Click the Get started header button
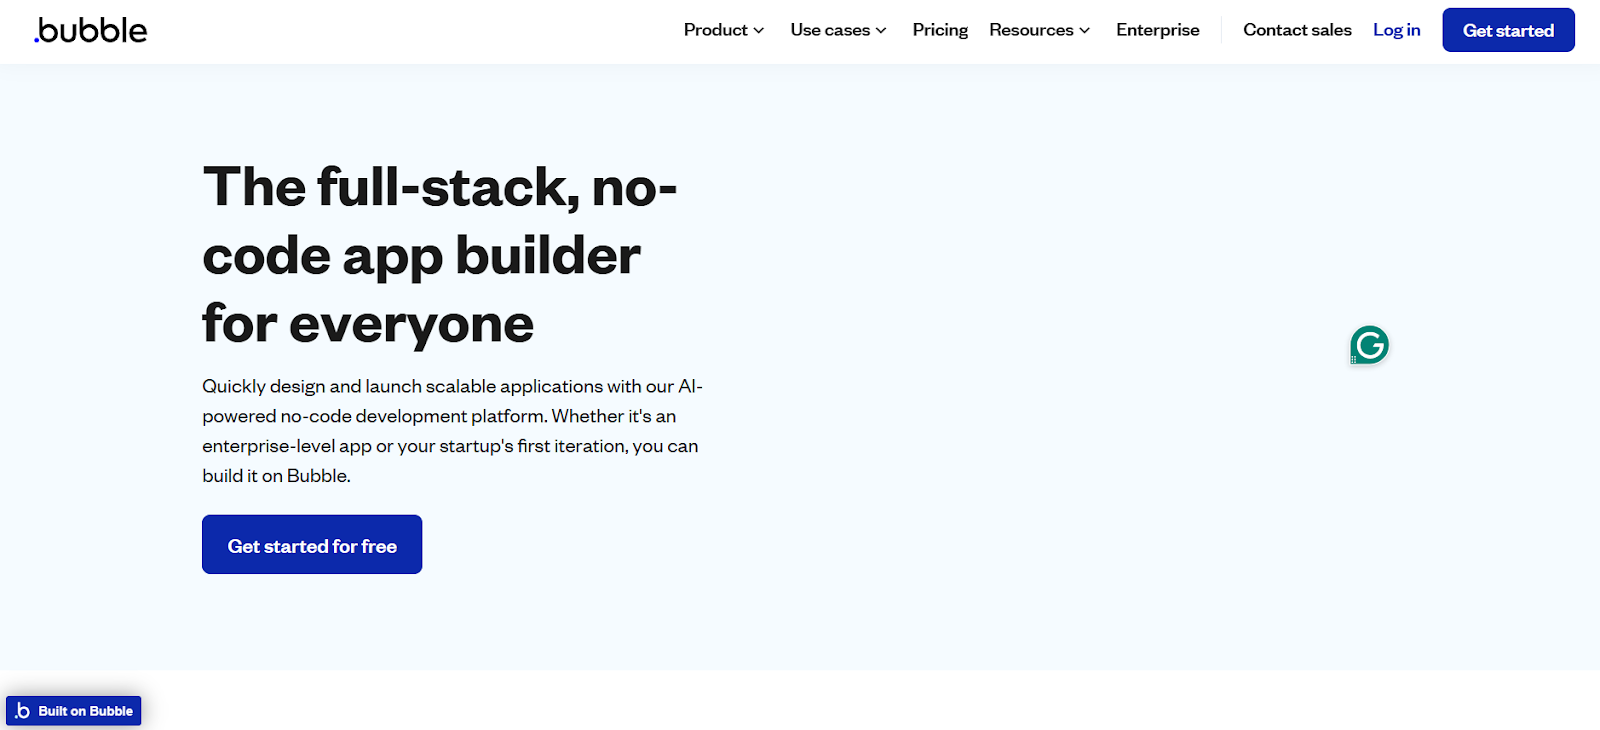 pos(1508,30)
